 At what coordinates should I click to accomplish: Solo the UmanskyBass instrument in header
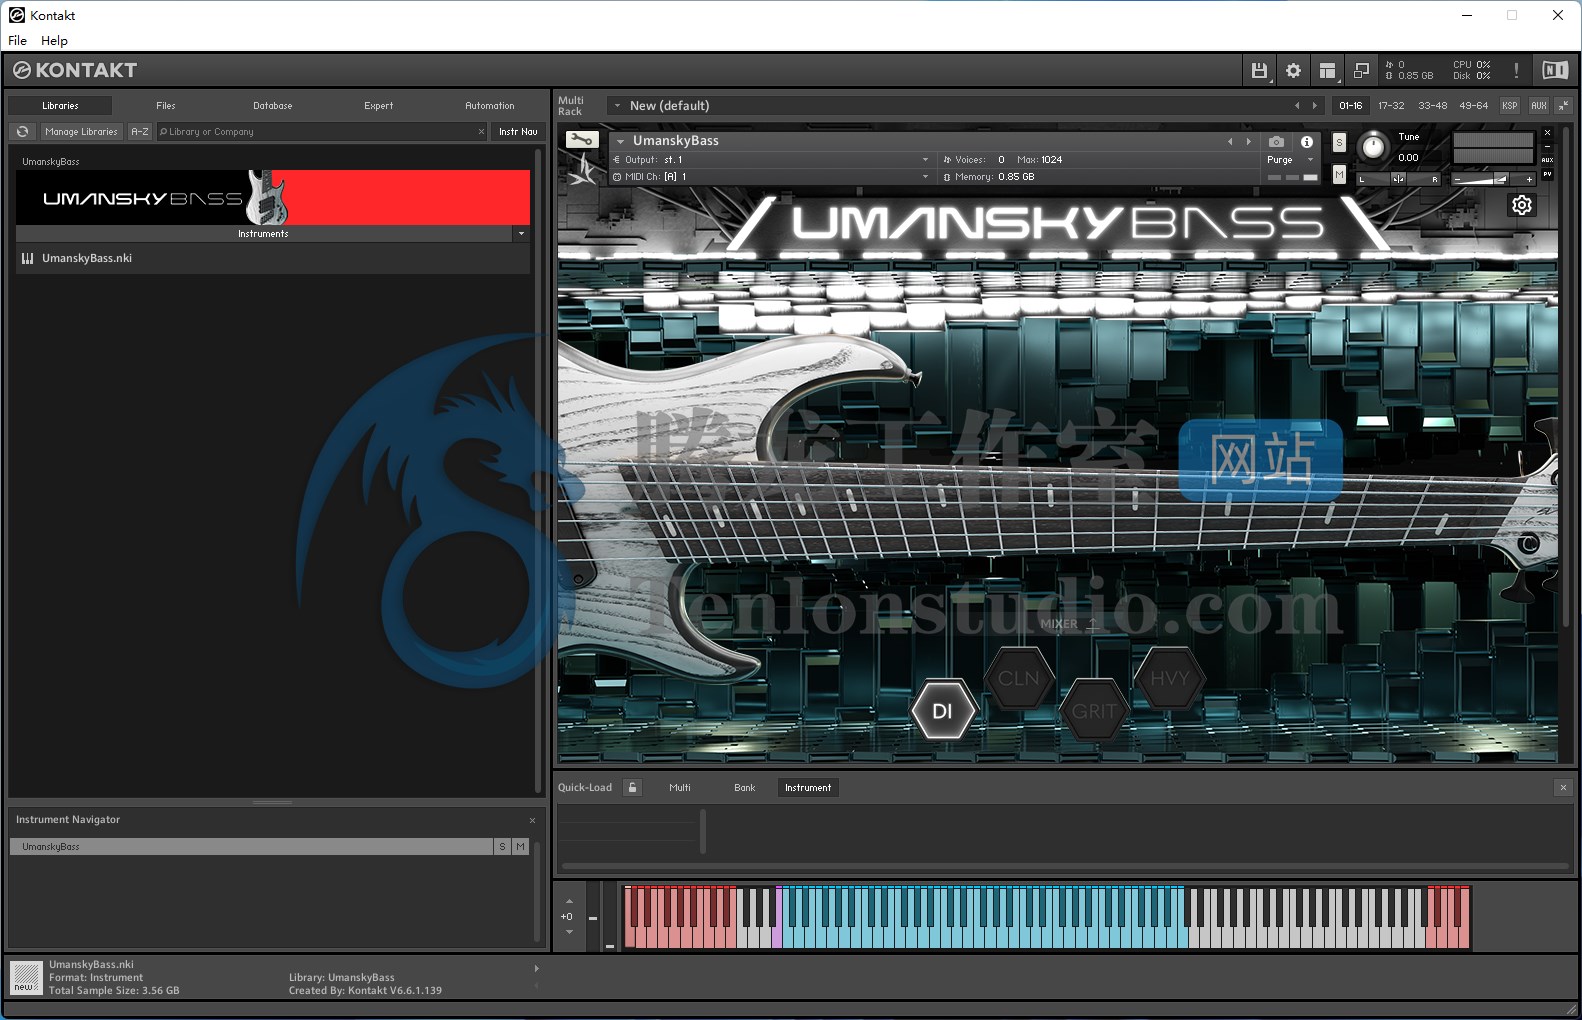click(x=1339, y=142)
